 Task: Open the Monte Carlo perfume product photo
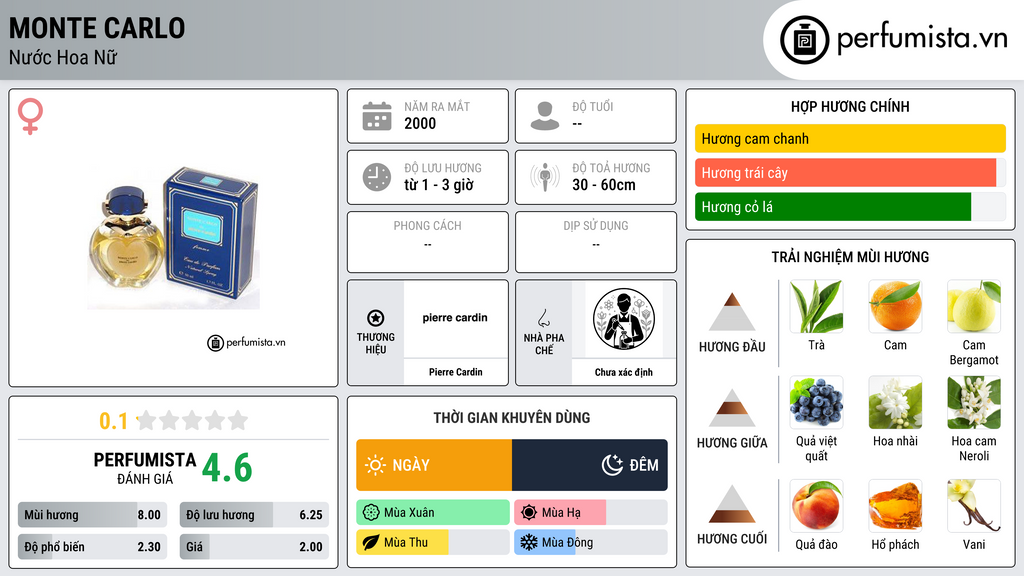pos(174,237)
